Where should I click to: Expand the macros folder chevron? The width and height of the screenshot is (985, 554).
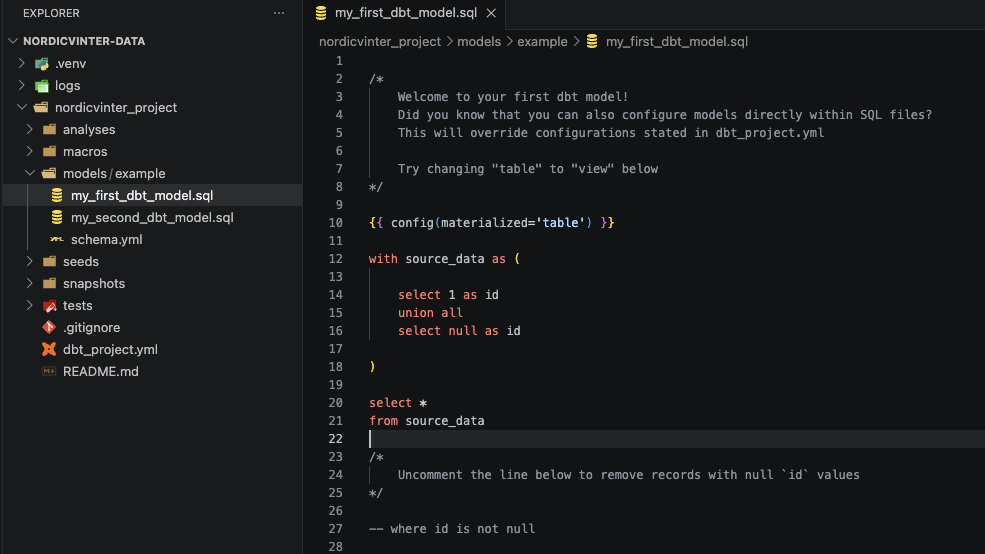30,151
